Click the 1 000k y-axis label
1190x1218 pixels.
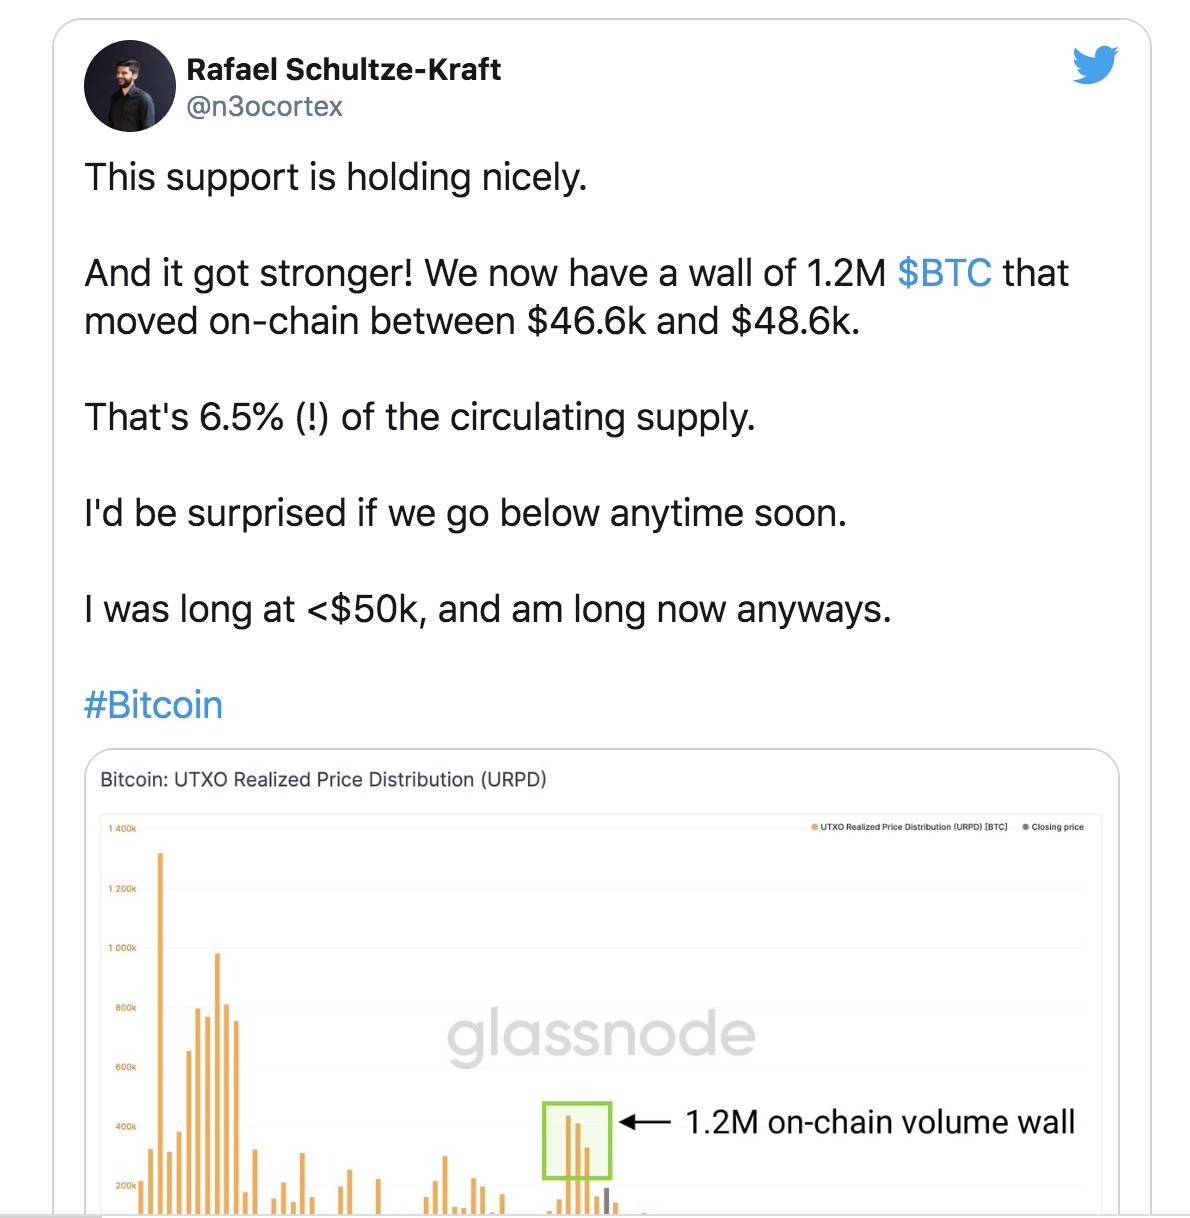pyautogui.click(x=122, y=947)
